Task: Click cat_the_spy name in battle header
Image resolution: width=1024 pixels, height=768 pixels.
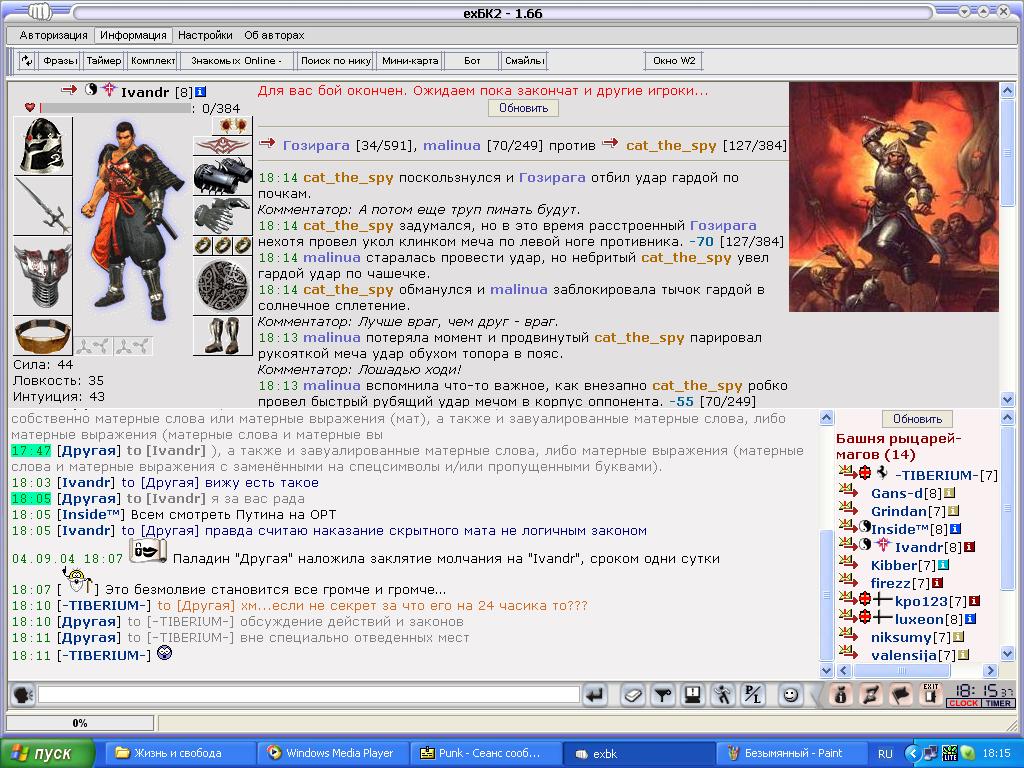Action: click(x=671, y=146)
